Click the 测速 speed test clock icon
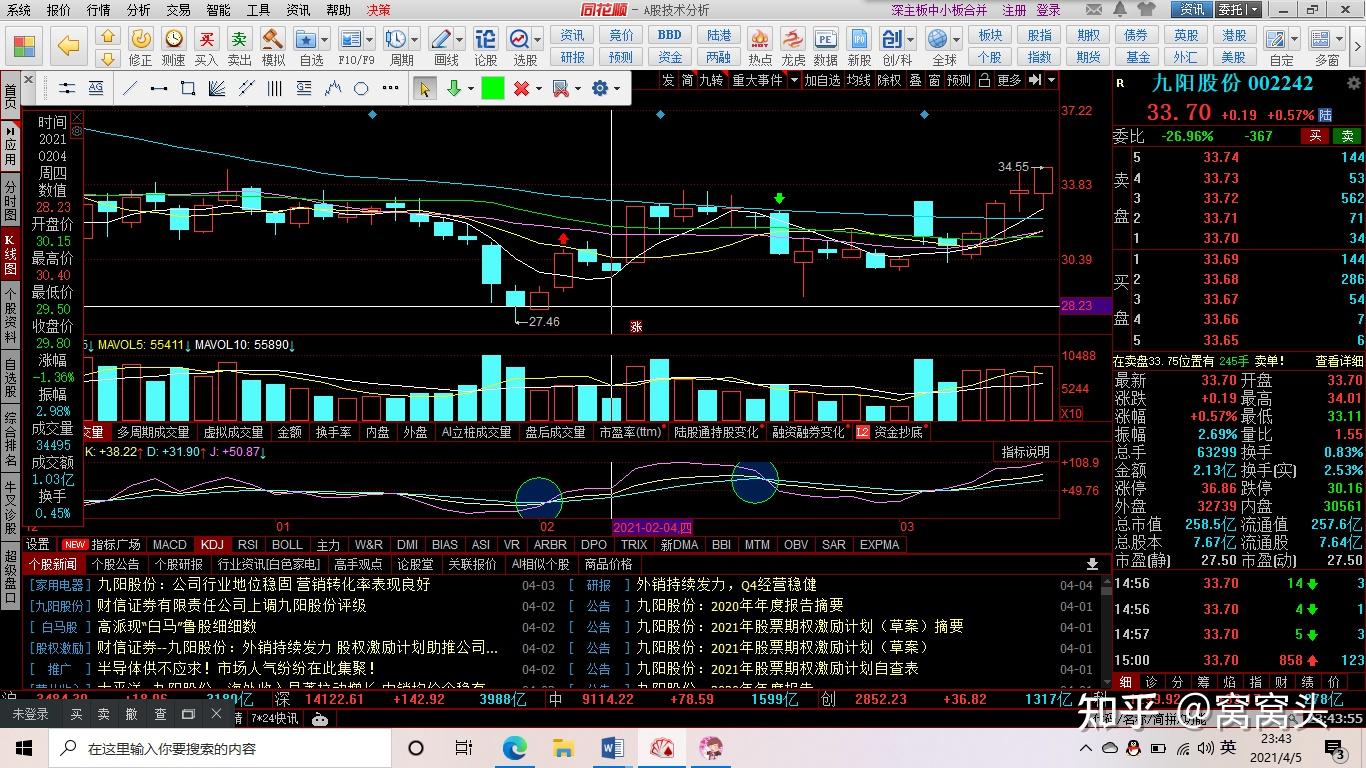The image size is (1366, 768). click(x=174, y=46)
